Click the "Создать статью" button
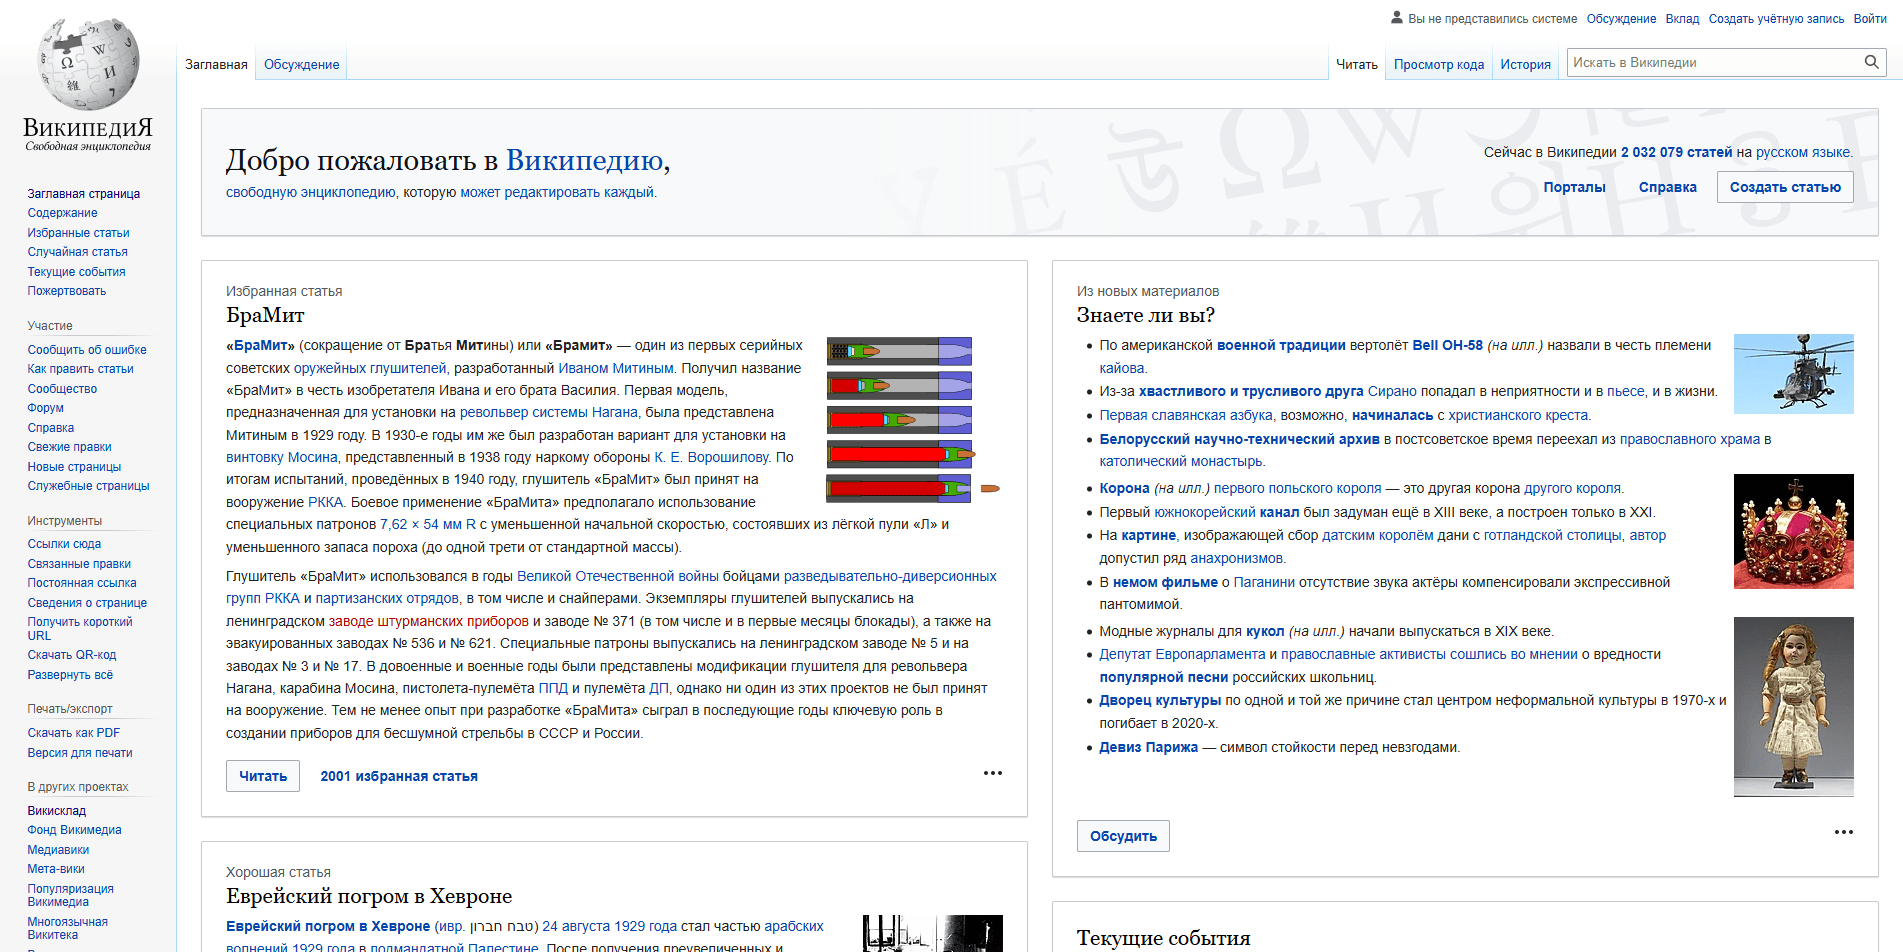This screenshot has width=1903, height=952. pyautogui.click(x=1784, y=186)
